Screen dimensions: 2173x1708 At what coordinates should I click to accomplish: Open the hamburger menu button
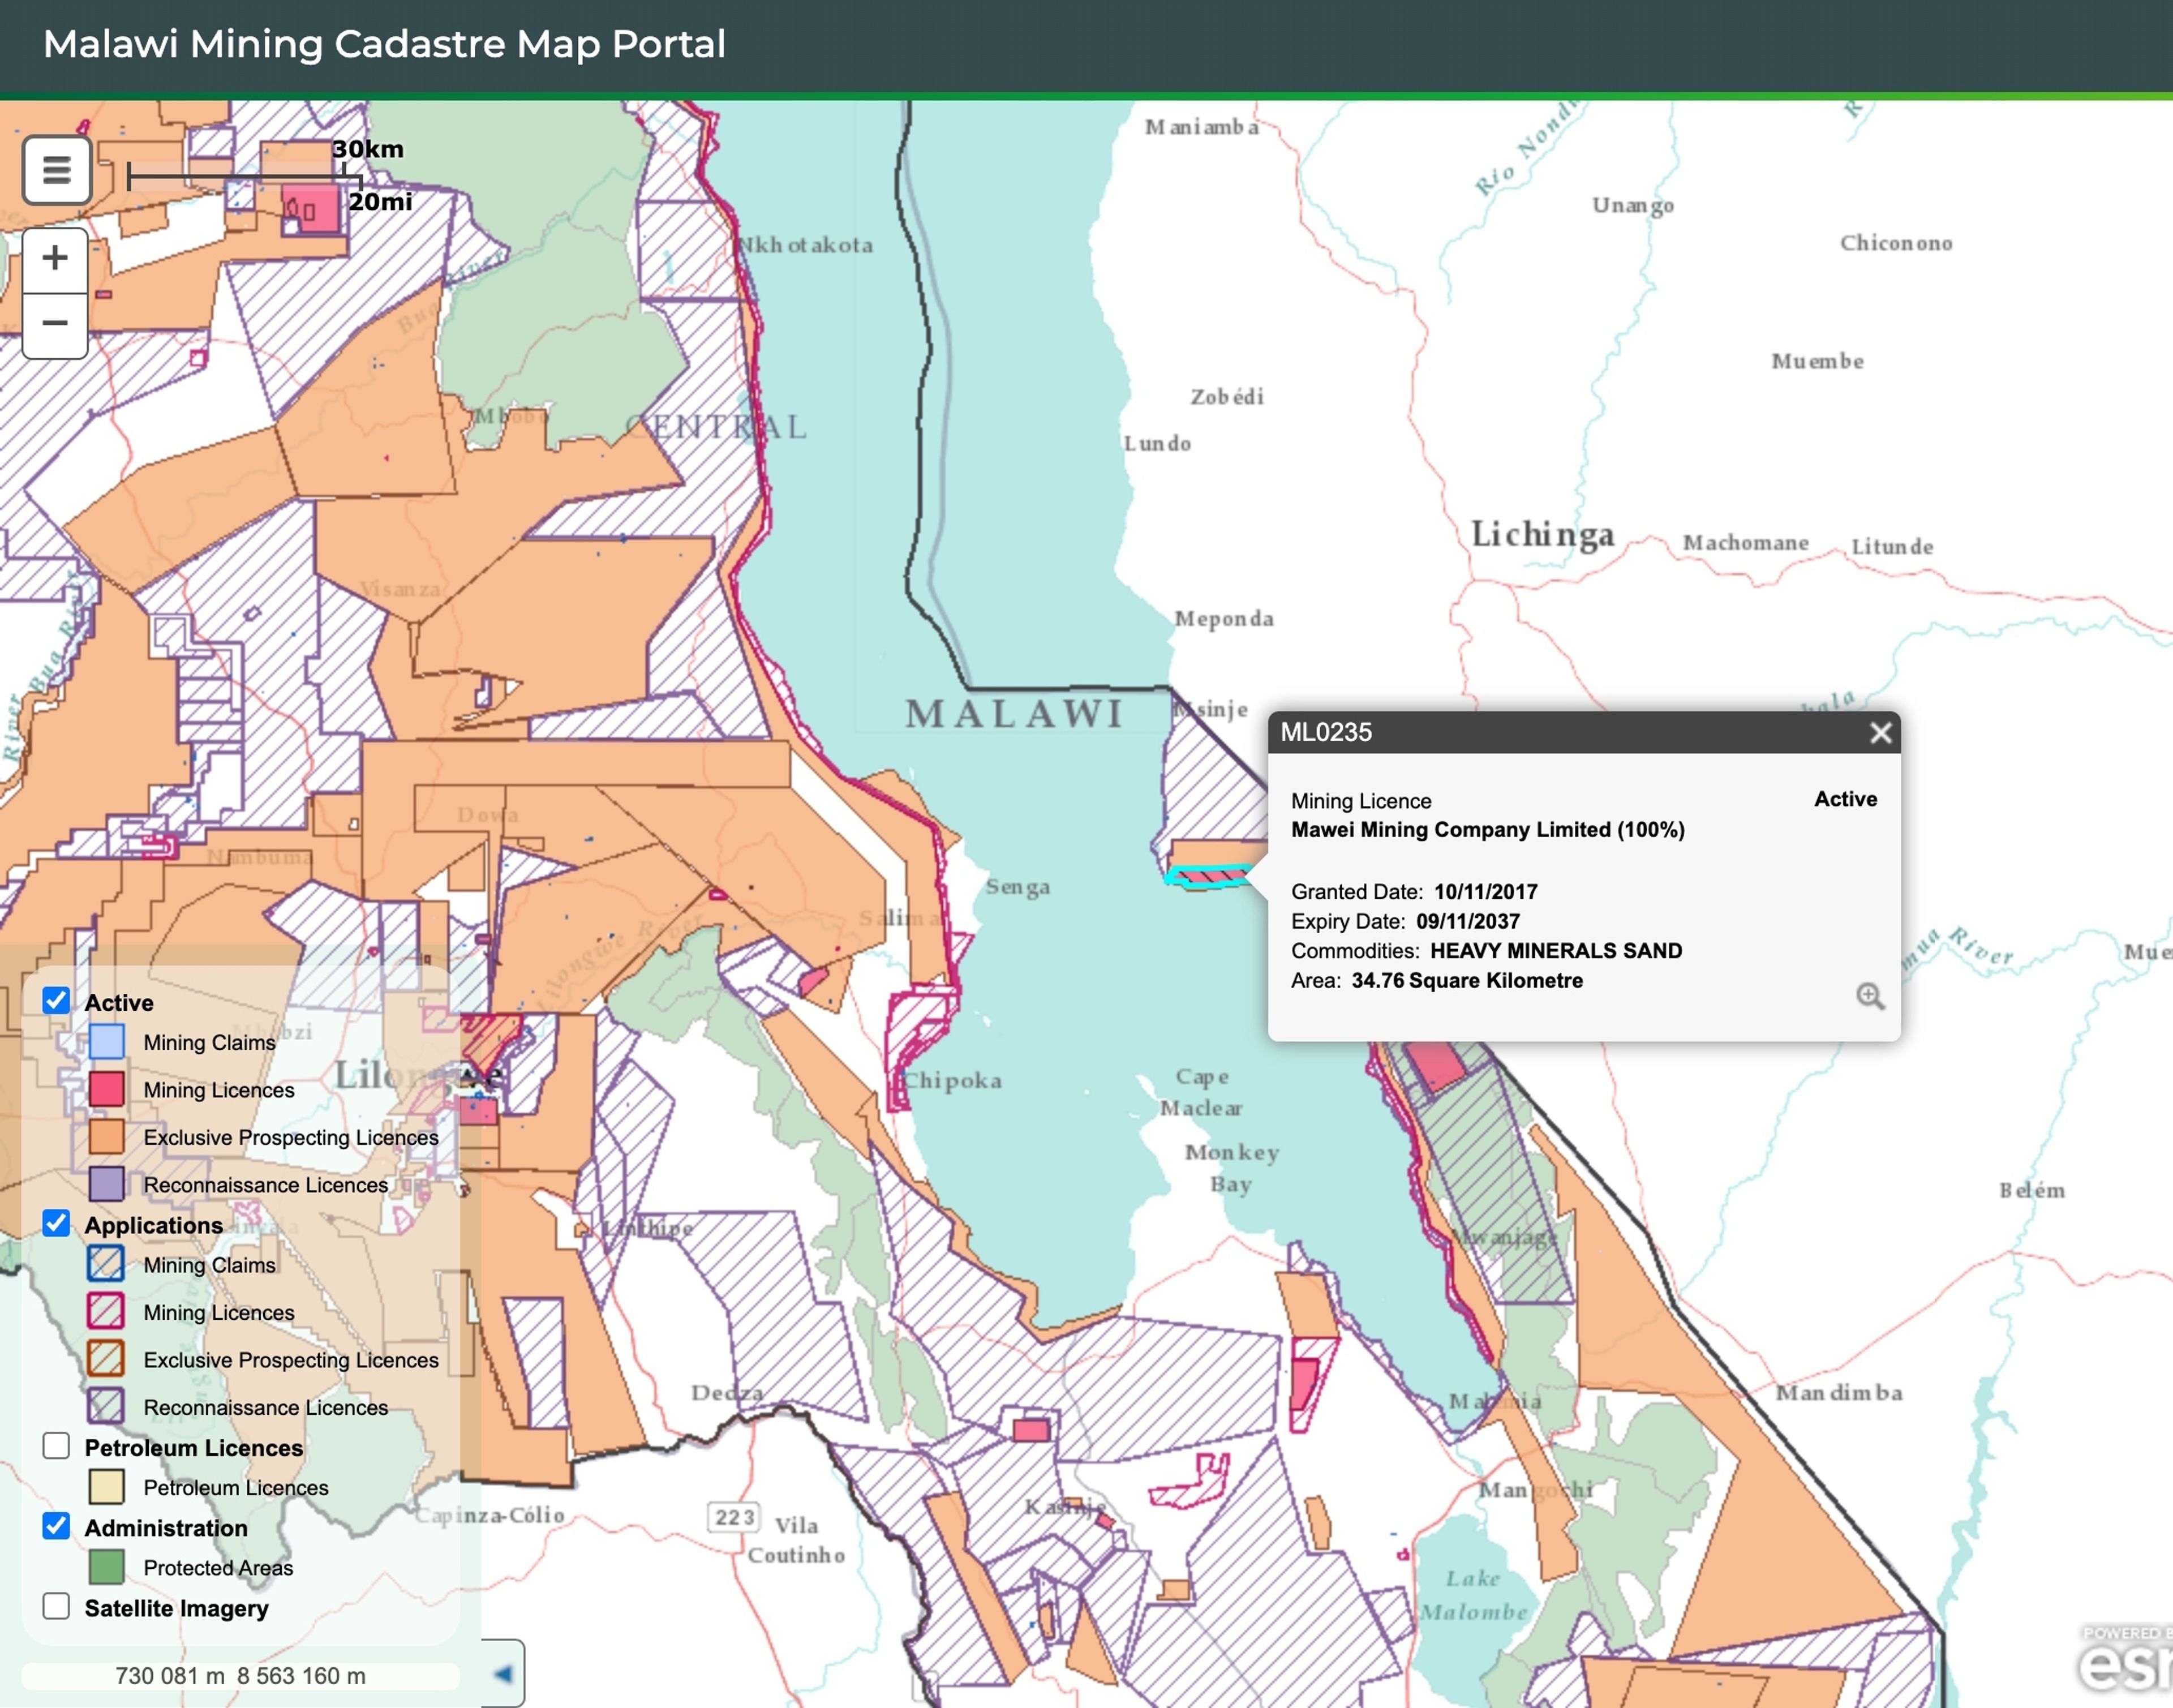click(x=57, y=170)
